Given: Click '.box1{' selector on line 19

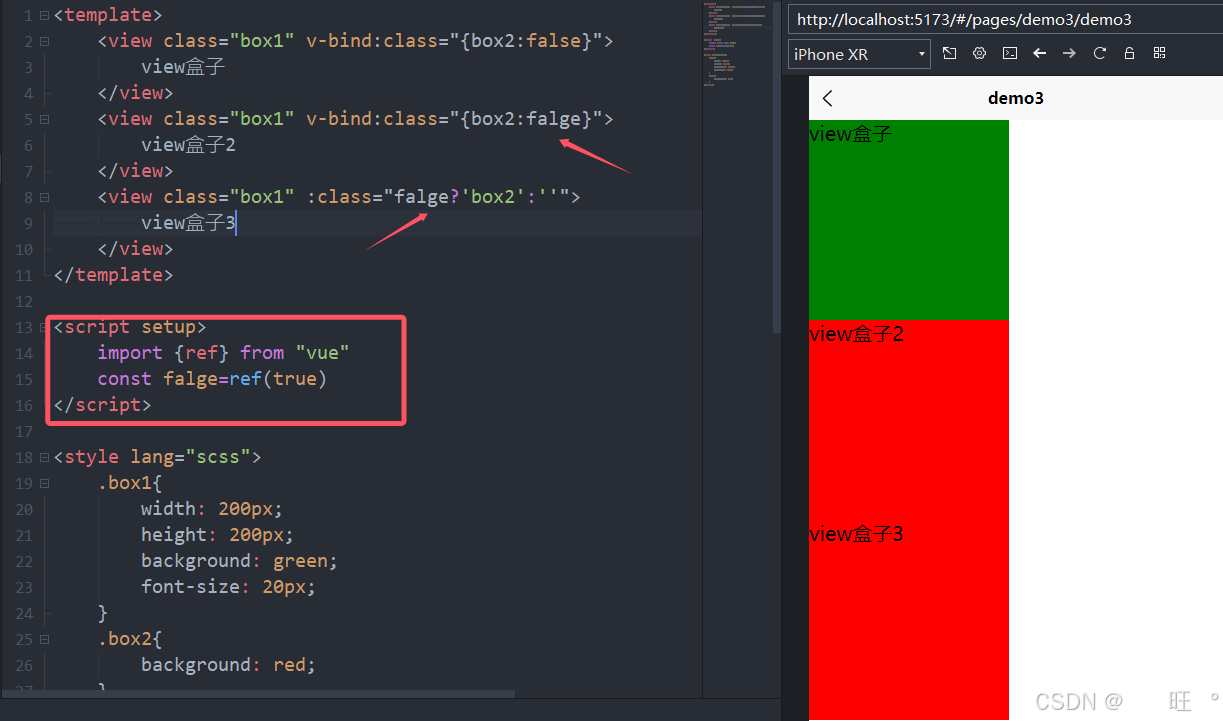Looking at the screenshot, I should pos(130,483).
